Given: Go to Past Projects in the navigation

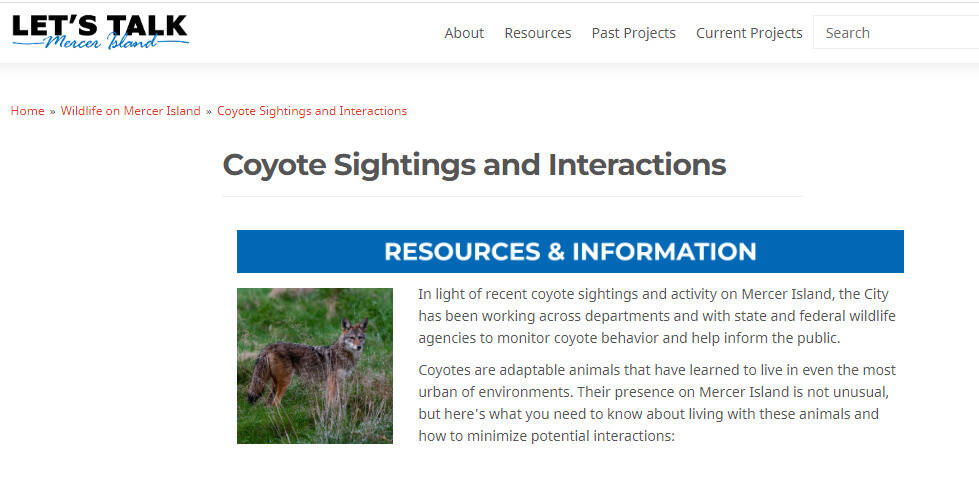Looking at the screenshot, I should pyautogui.click(x=633, y=33).
